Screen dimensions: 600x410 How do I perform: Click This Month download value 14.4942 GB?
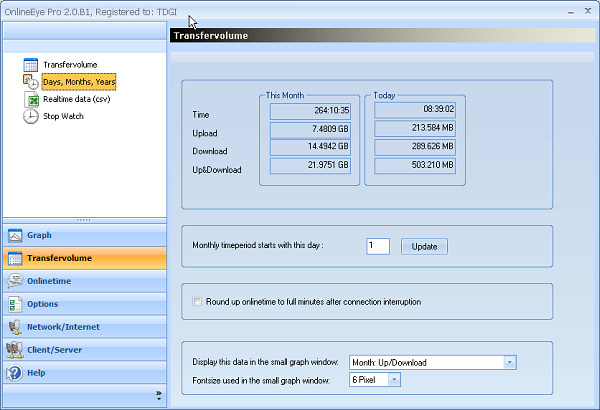[310, 147]
